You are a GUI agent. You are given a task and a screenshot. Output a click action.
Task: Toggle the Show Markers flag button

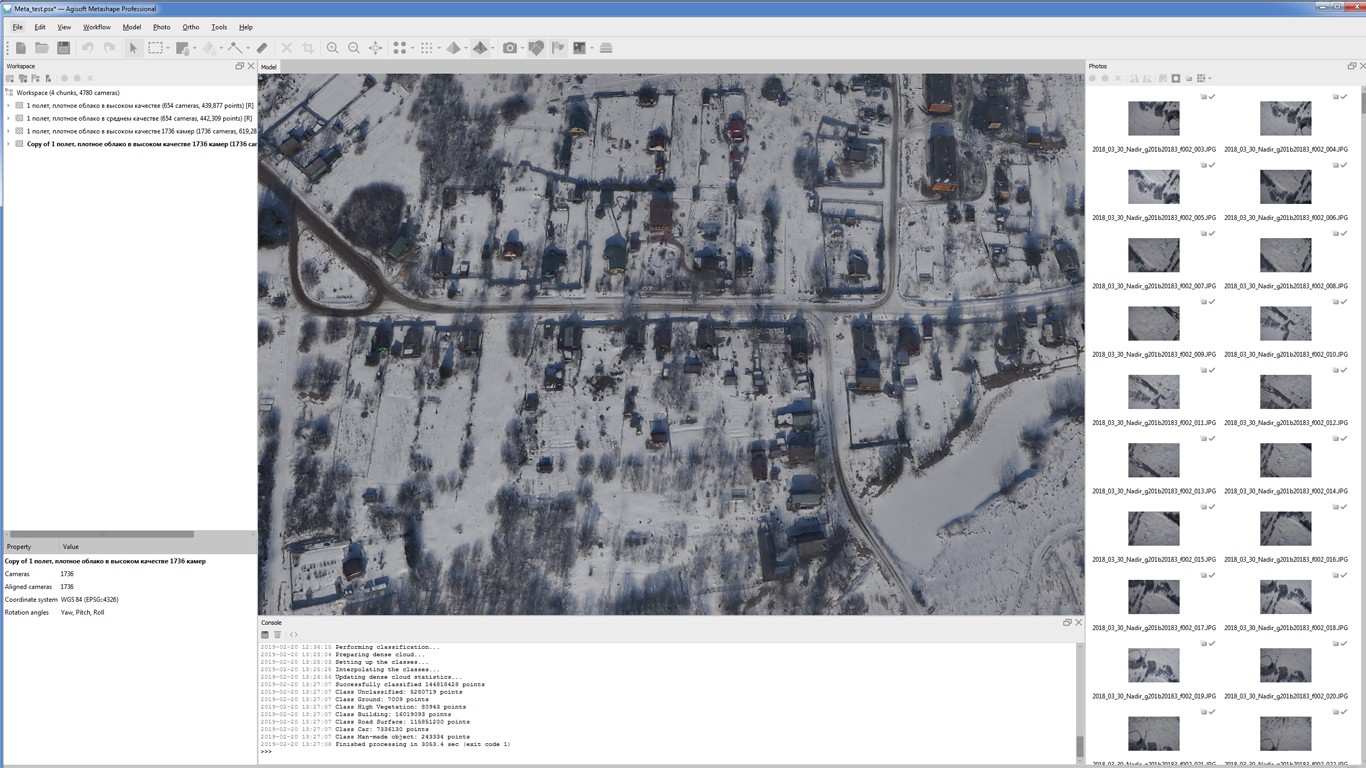pyautogui.click(x=558, y=48)
